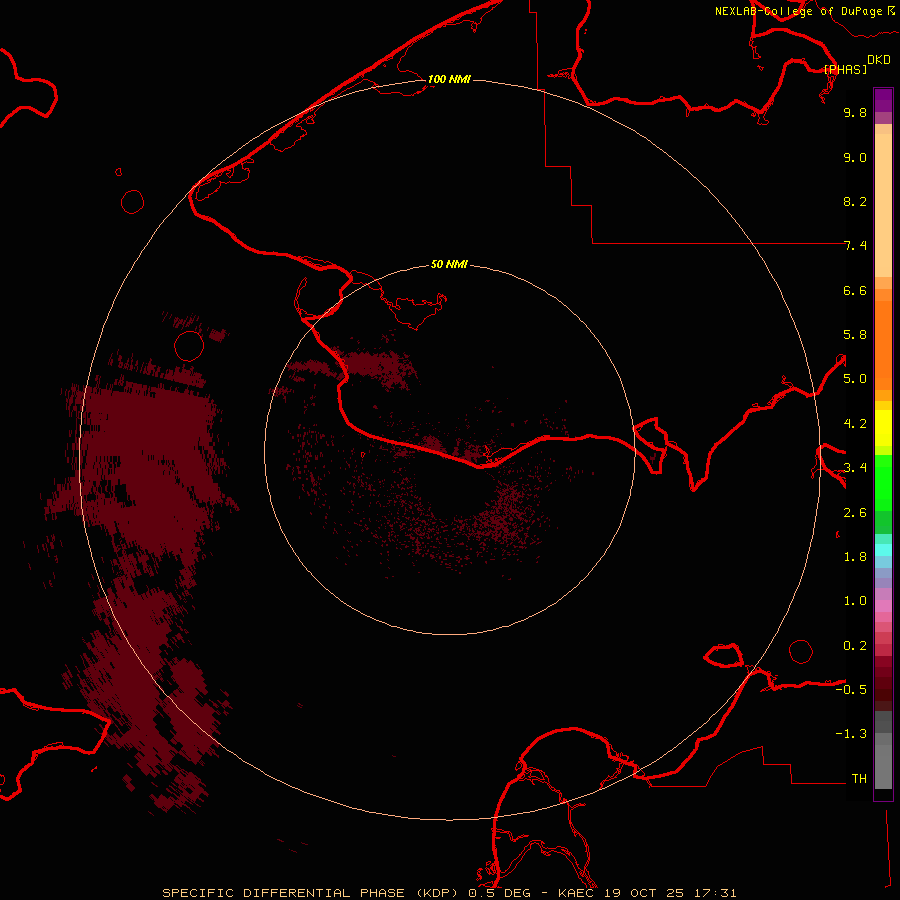Viewport: 900px width, 900px height.
Task: Click the 9.8 value on the color scale
Action: (855, 112)
